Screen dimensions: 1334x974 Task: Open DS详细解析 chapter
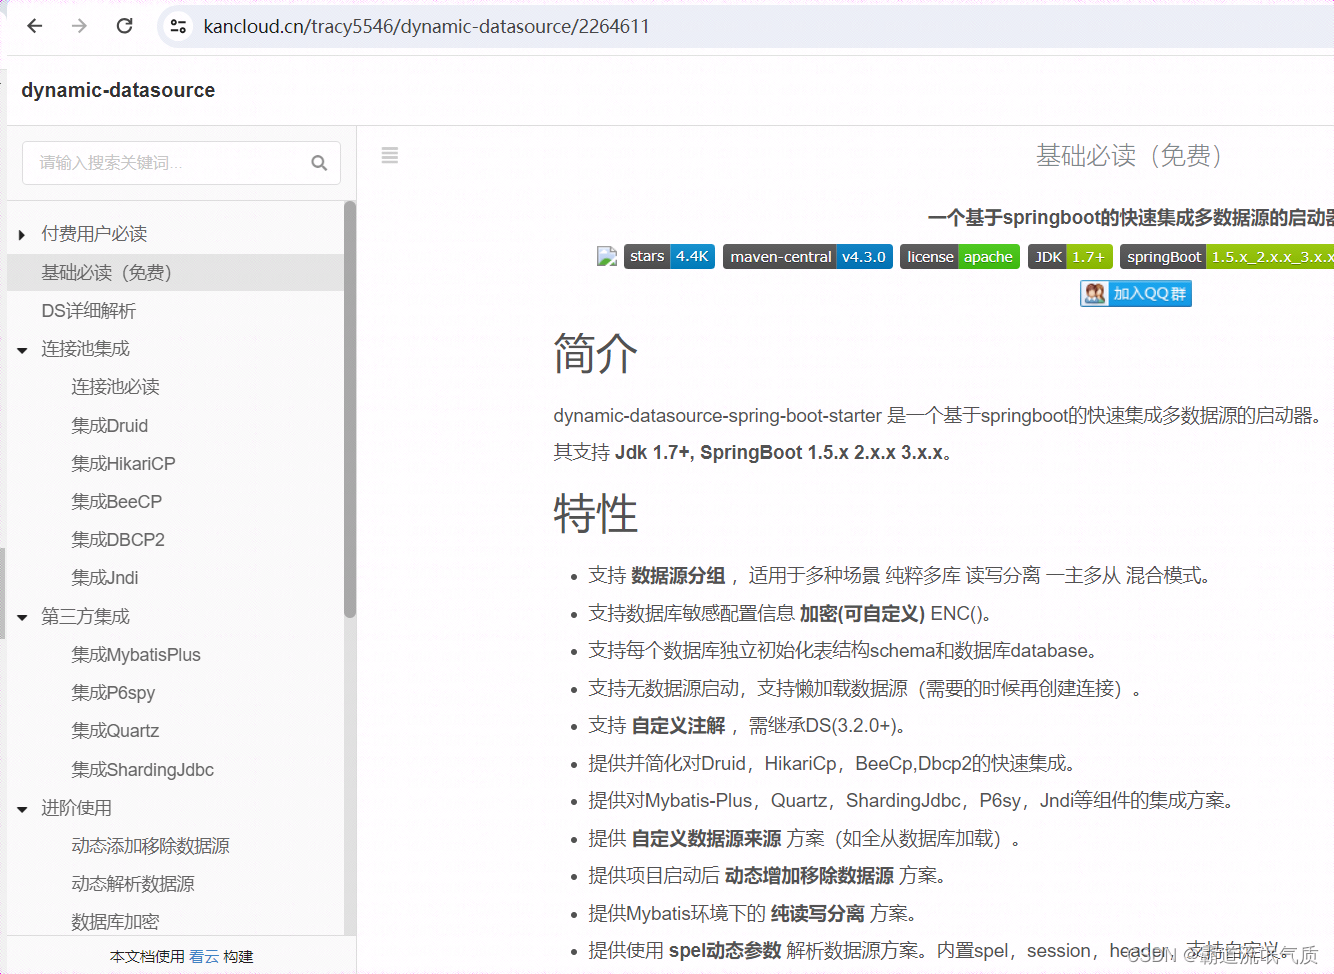point(88,311)
